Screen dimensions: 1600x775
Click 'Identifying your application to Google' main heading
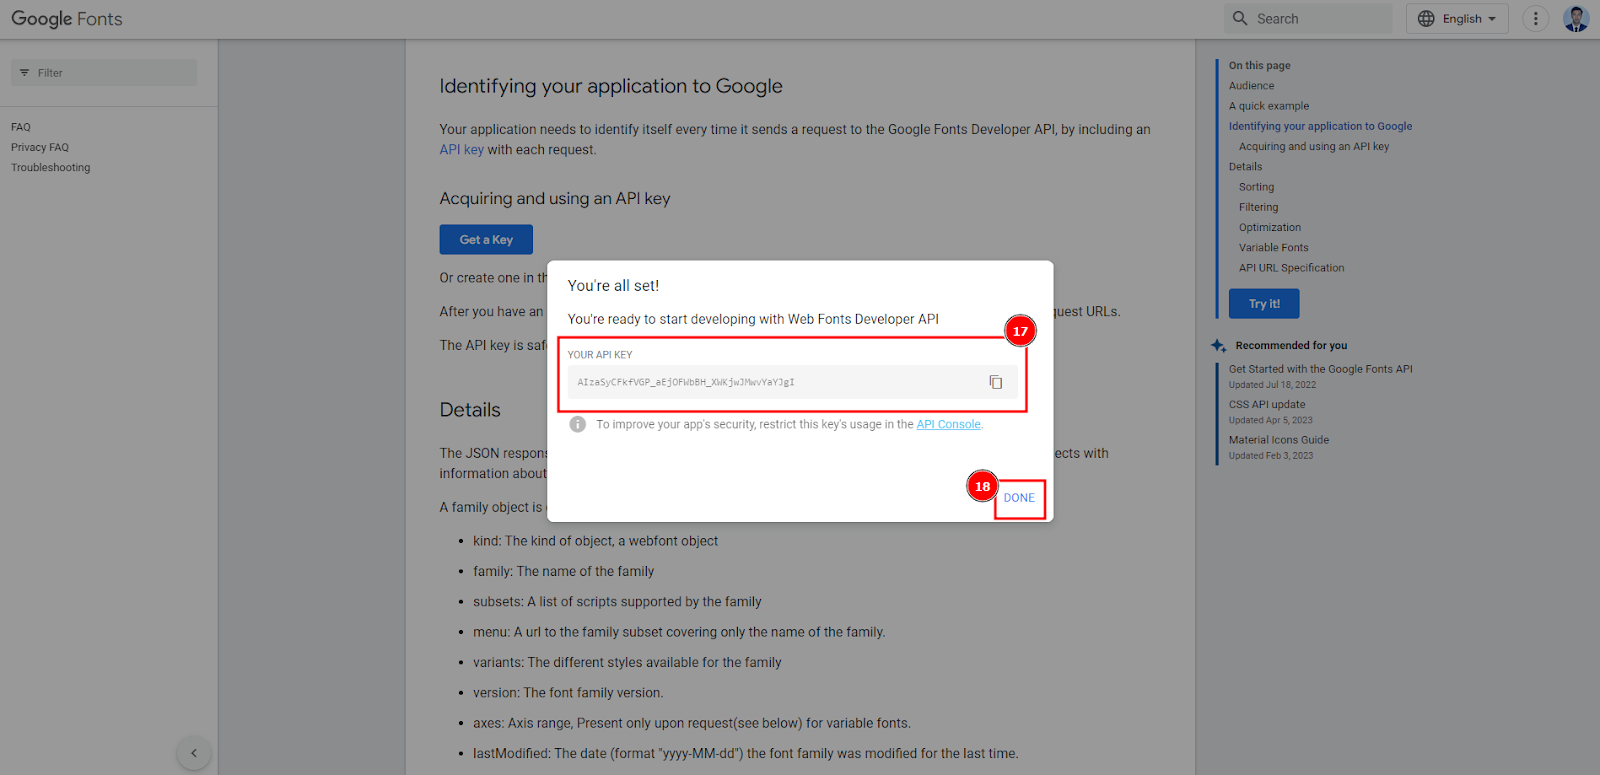click(611, 86)
